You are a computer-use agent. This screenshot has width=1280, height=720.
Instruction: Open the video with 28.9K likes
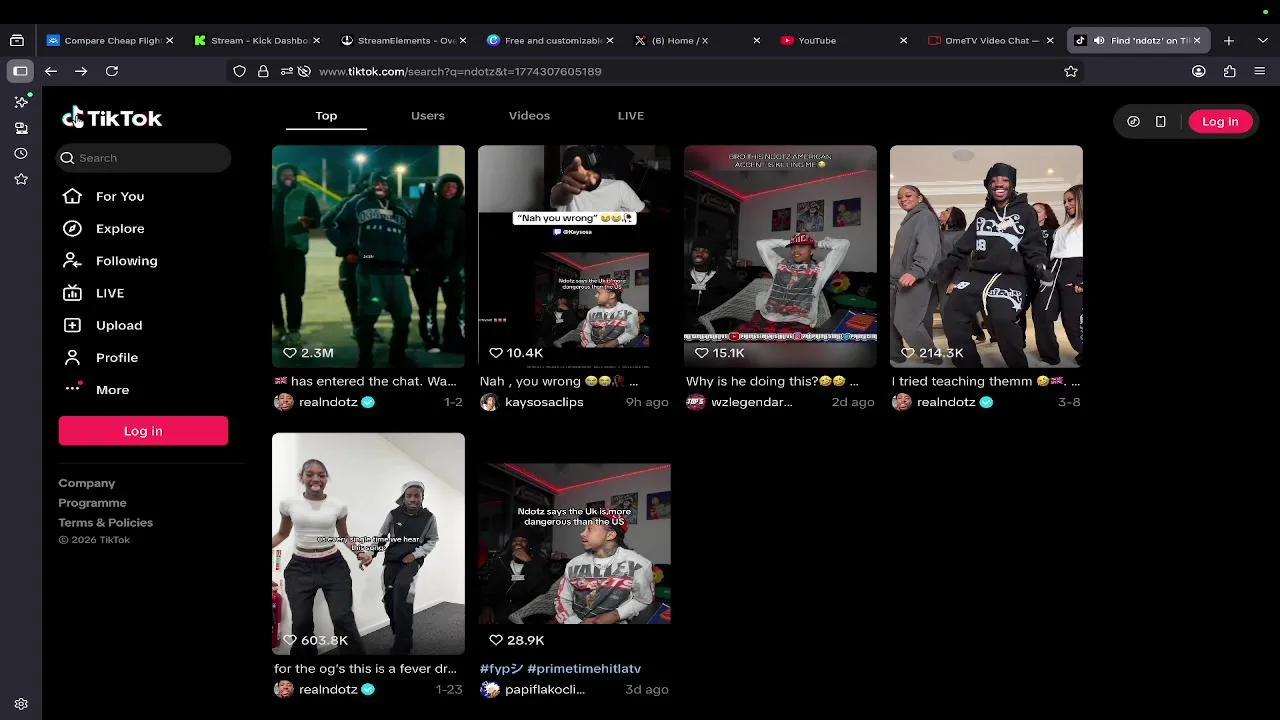point(574,543)
